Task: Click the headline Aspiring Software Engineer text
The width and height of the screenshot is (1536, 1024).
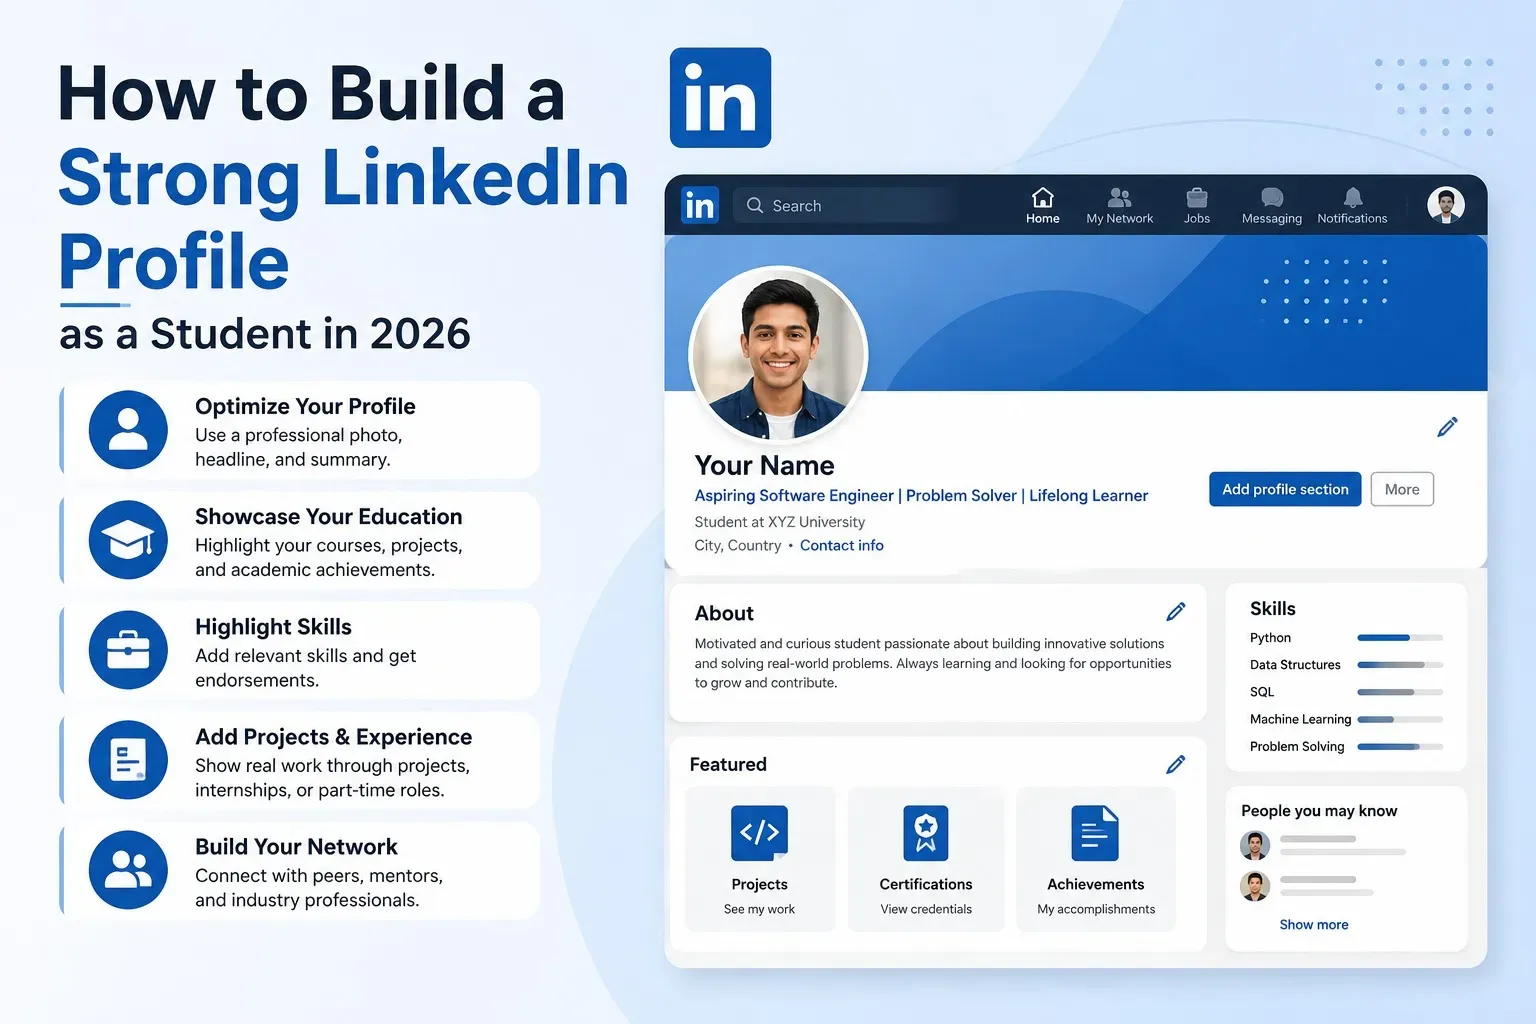Action: point(794,496)
